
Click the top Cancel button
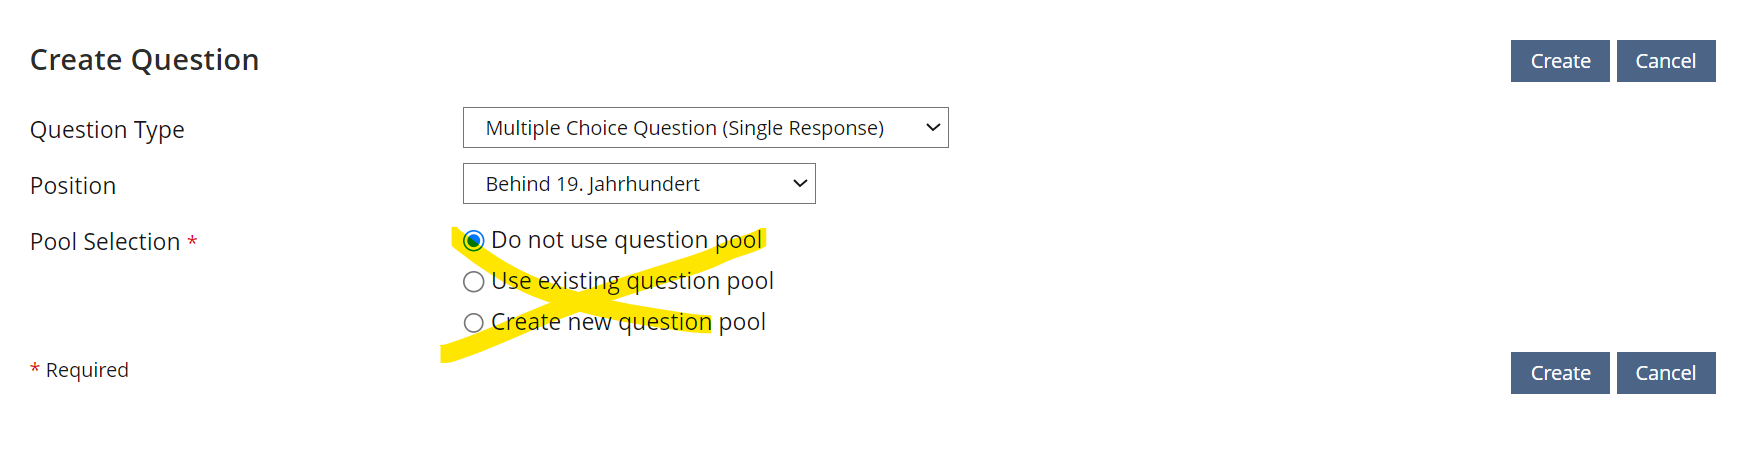coord(1665,61)
